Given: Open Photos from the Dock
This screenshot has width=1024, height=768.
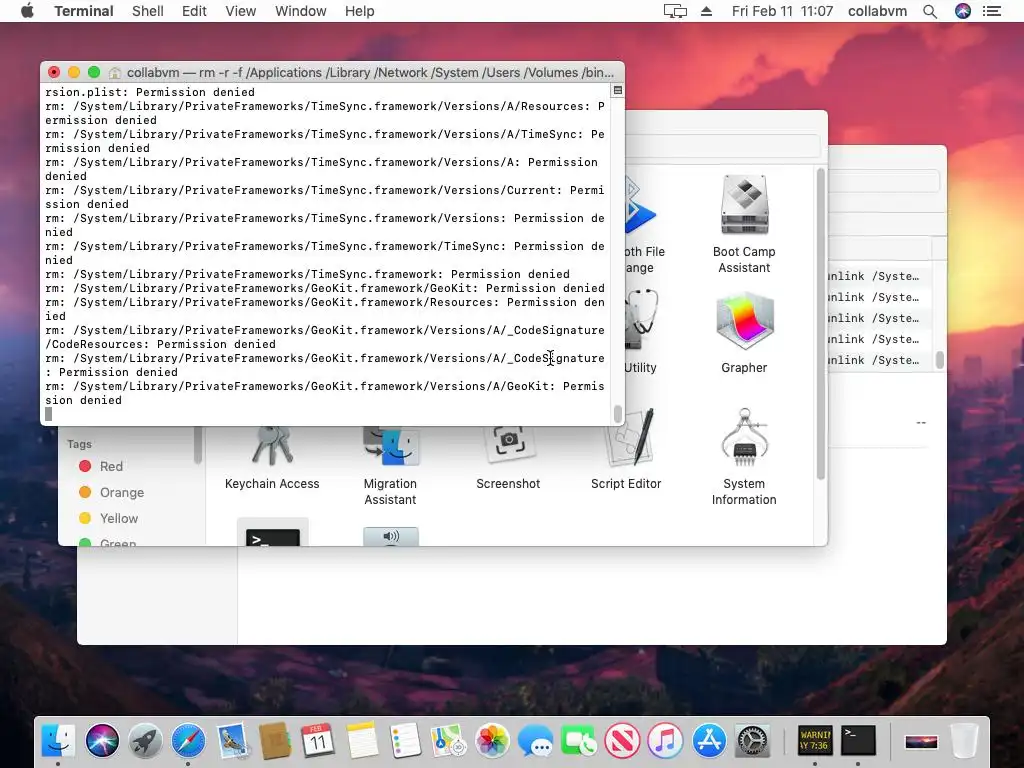Looking at the screenshot, I should 492,741.
